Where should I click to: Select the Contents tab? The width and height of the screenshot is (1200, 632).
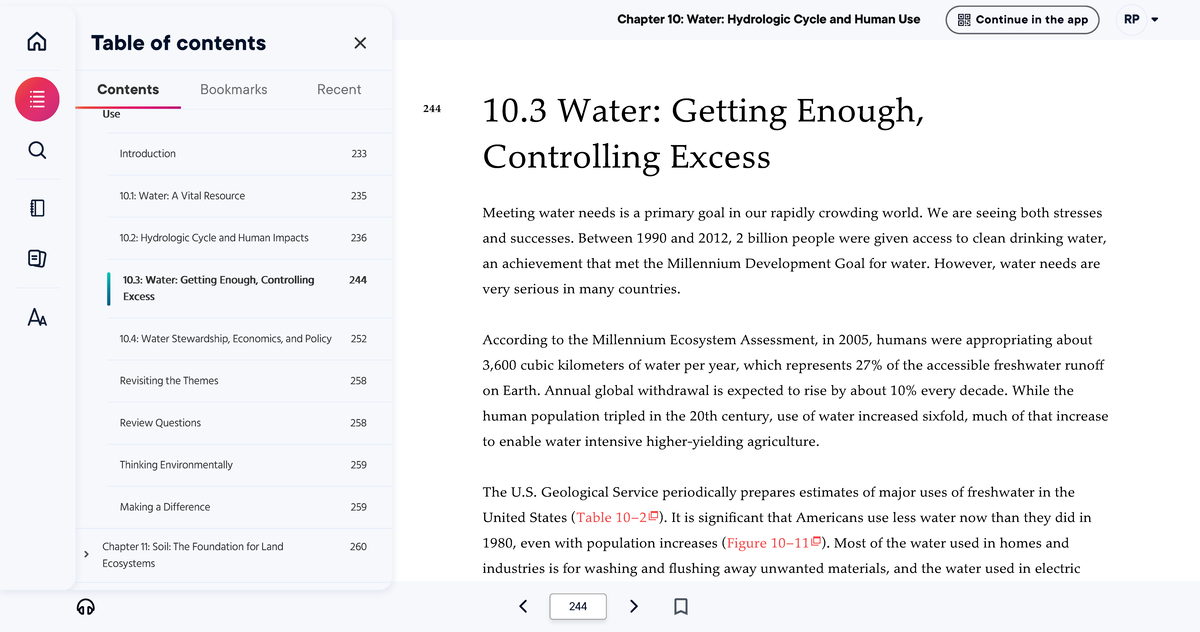click(x=128, y=89)
